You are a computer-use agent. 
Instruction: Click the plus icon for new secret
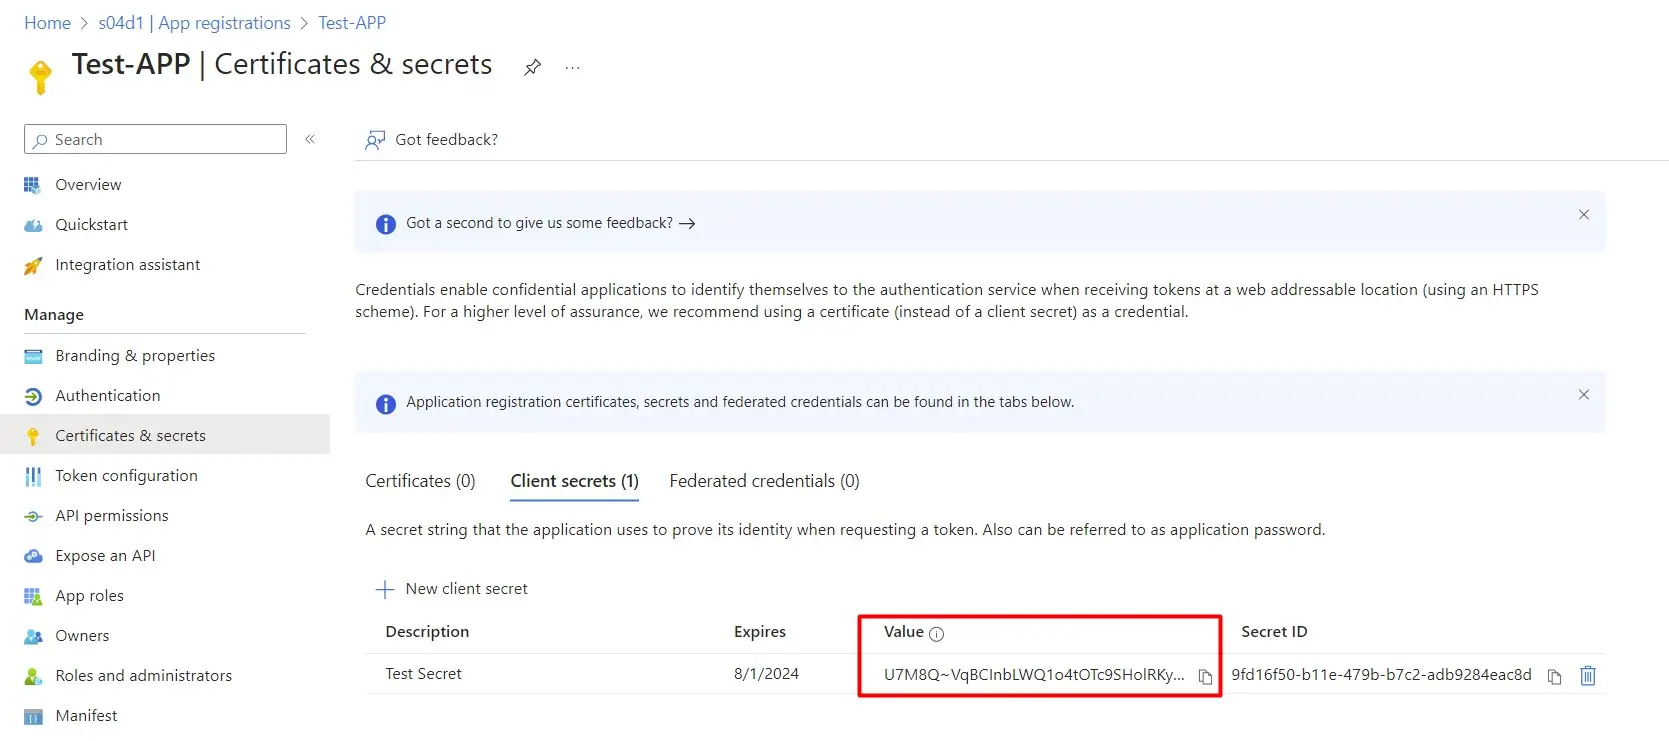385,589
